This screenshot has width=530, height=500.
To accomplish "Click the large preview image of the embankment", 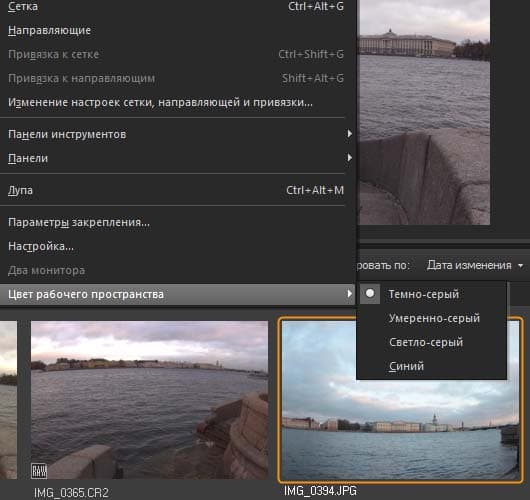I will click(425, 112).
